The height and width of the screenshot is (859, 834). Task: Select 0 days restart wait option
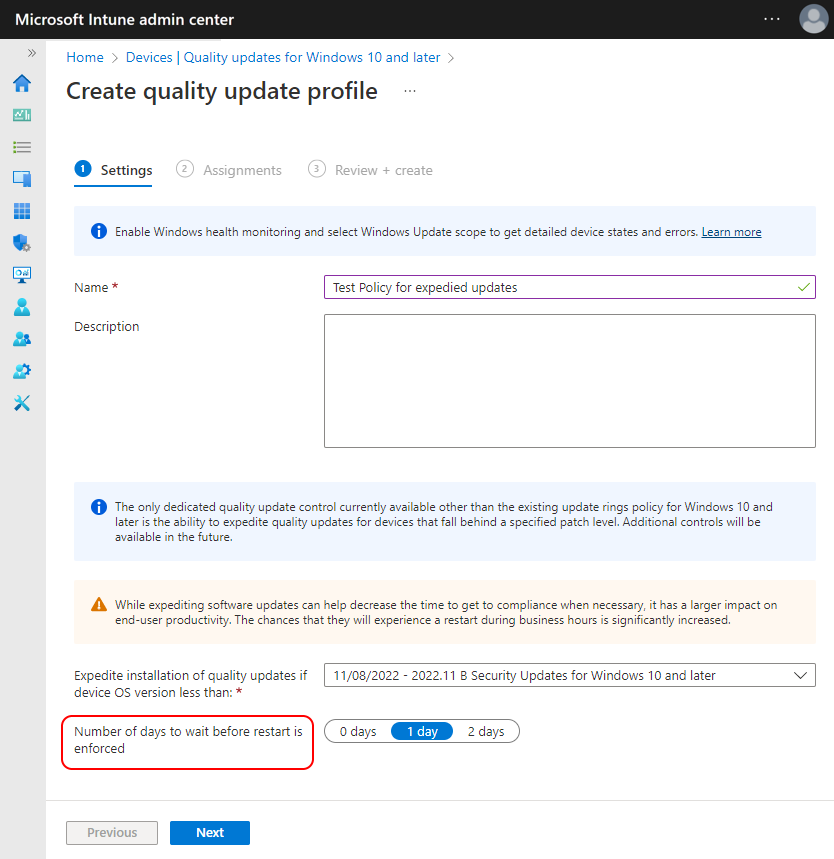pos(358,731)
